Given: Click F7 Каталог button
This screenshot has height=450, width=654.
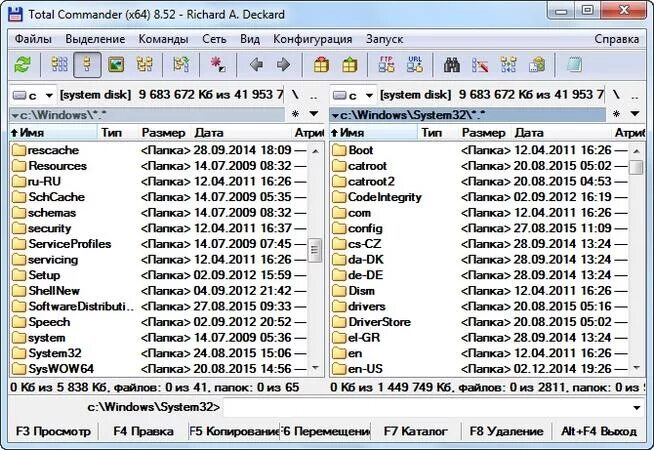Looking at the screenshot, I should [415, 431].
